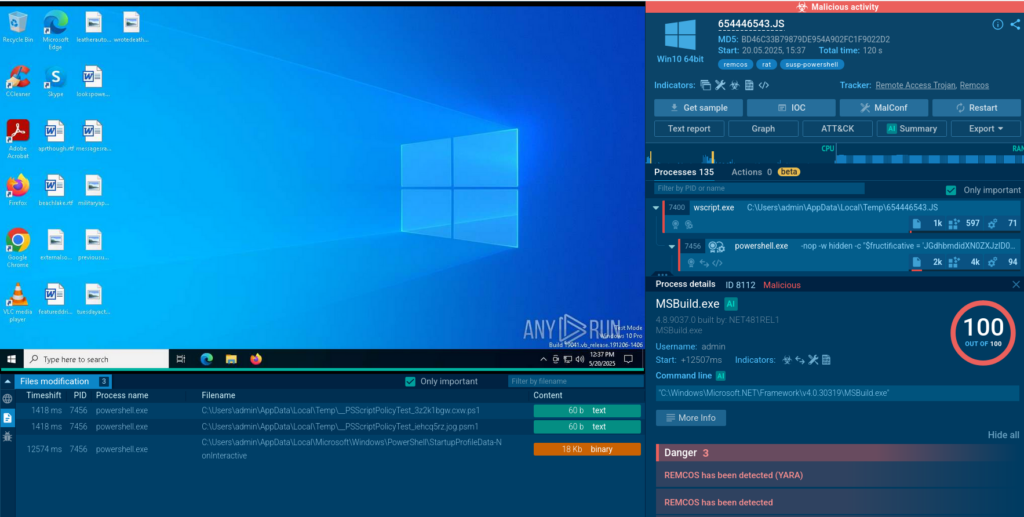Image resolution: width=1024 pixels, height=517 pixels.
Task: Switch to the Actions tab
Action: tap(746, 172)
